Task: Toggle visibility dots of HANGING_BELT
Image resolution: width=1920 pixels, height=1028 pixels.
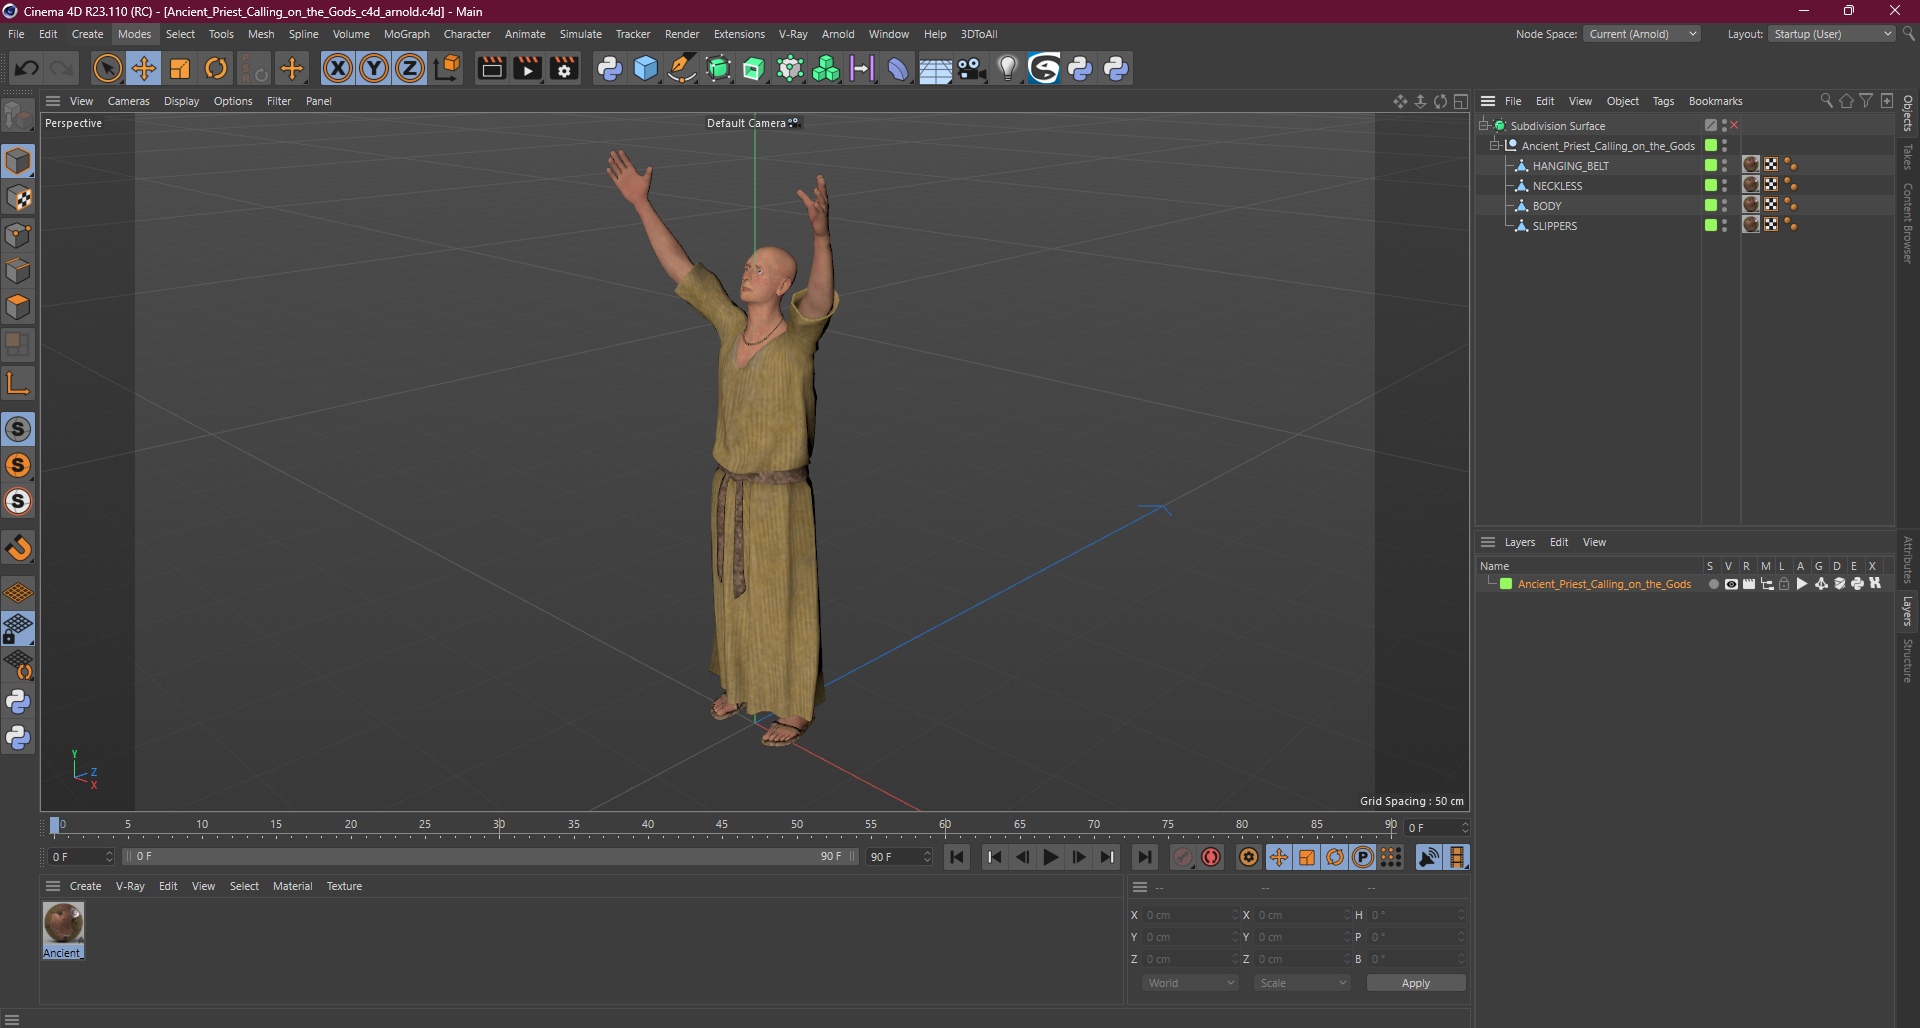Action: (1725, 166)
